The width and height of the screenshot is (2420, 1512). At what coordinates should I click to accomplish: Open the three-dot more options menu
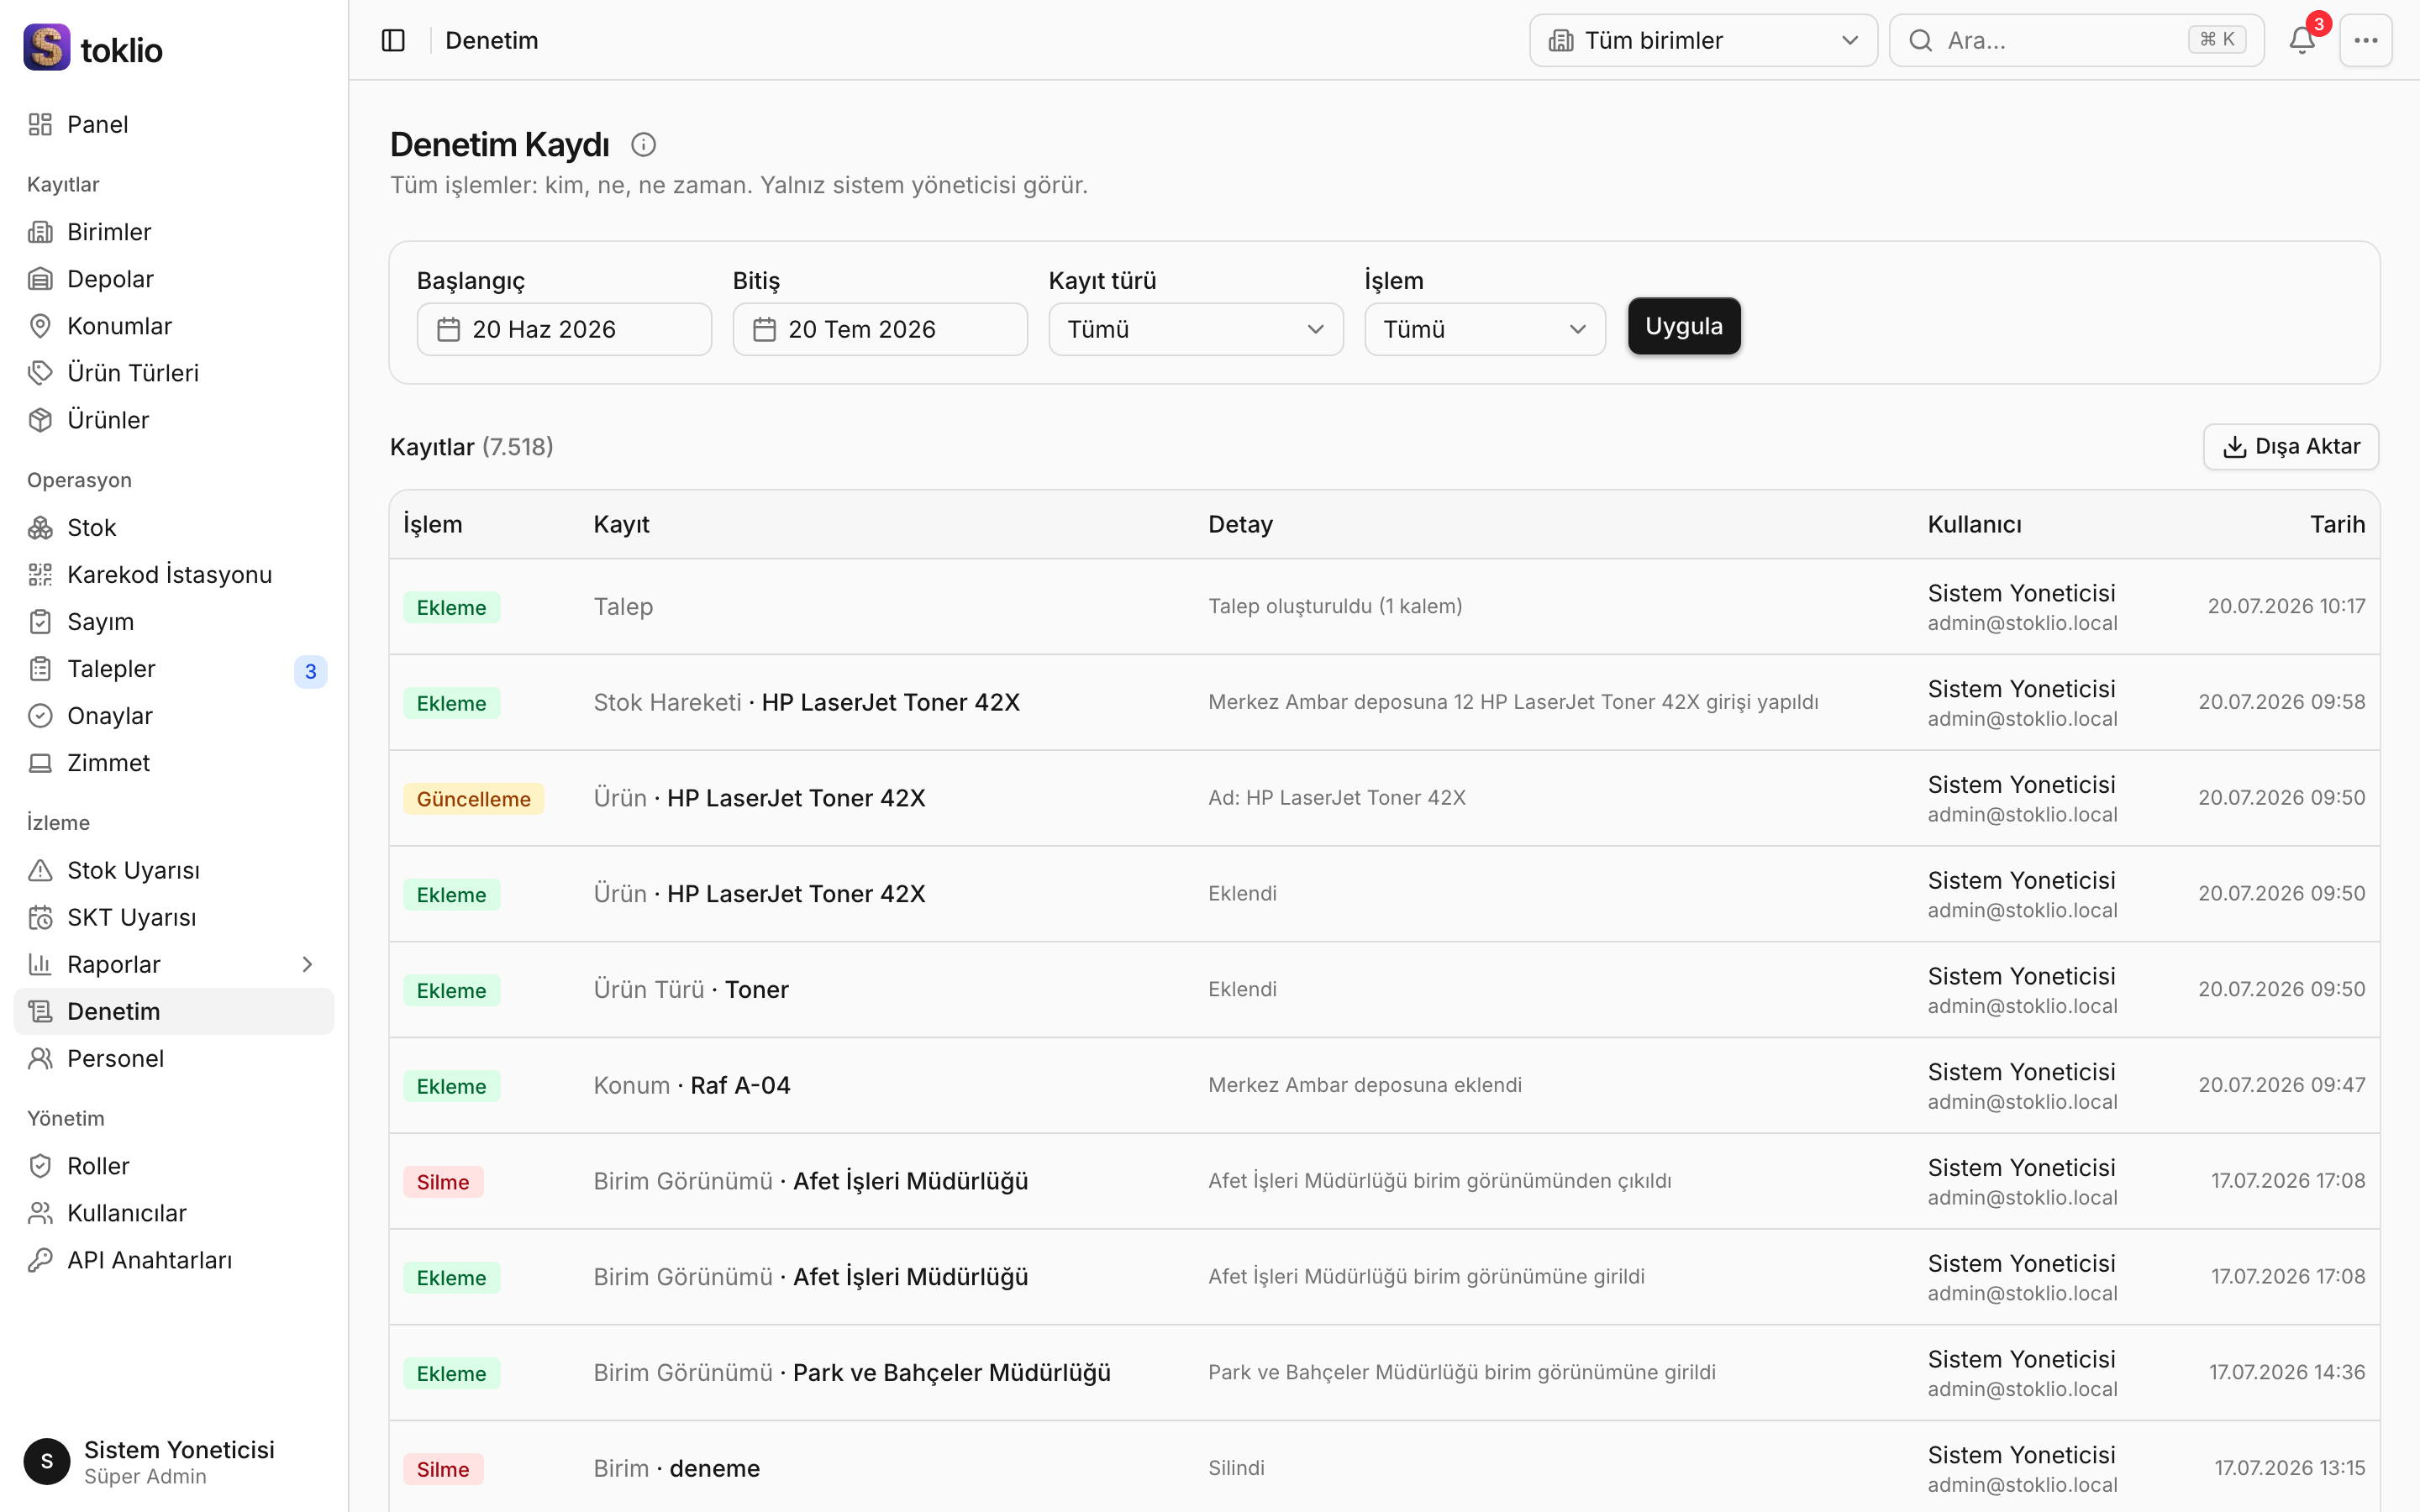tap(2365, 40)
